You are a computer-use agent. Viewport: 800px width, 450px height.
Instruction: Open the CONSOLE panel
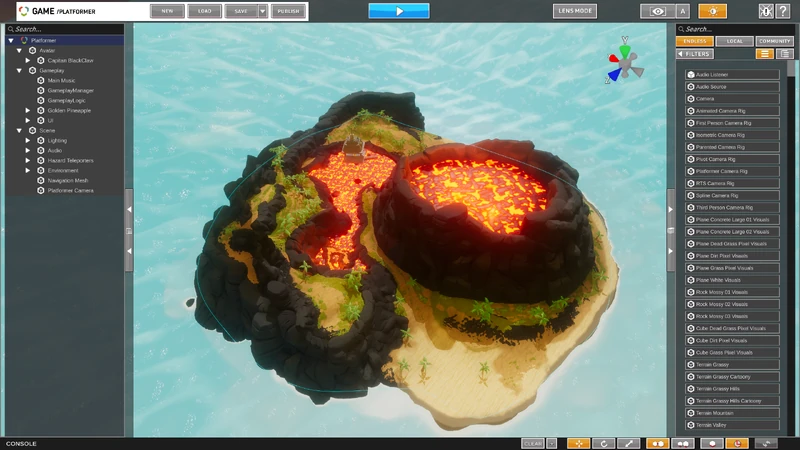click(x=21, y=444)
